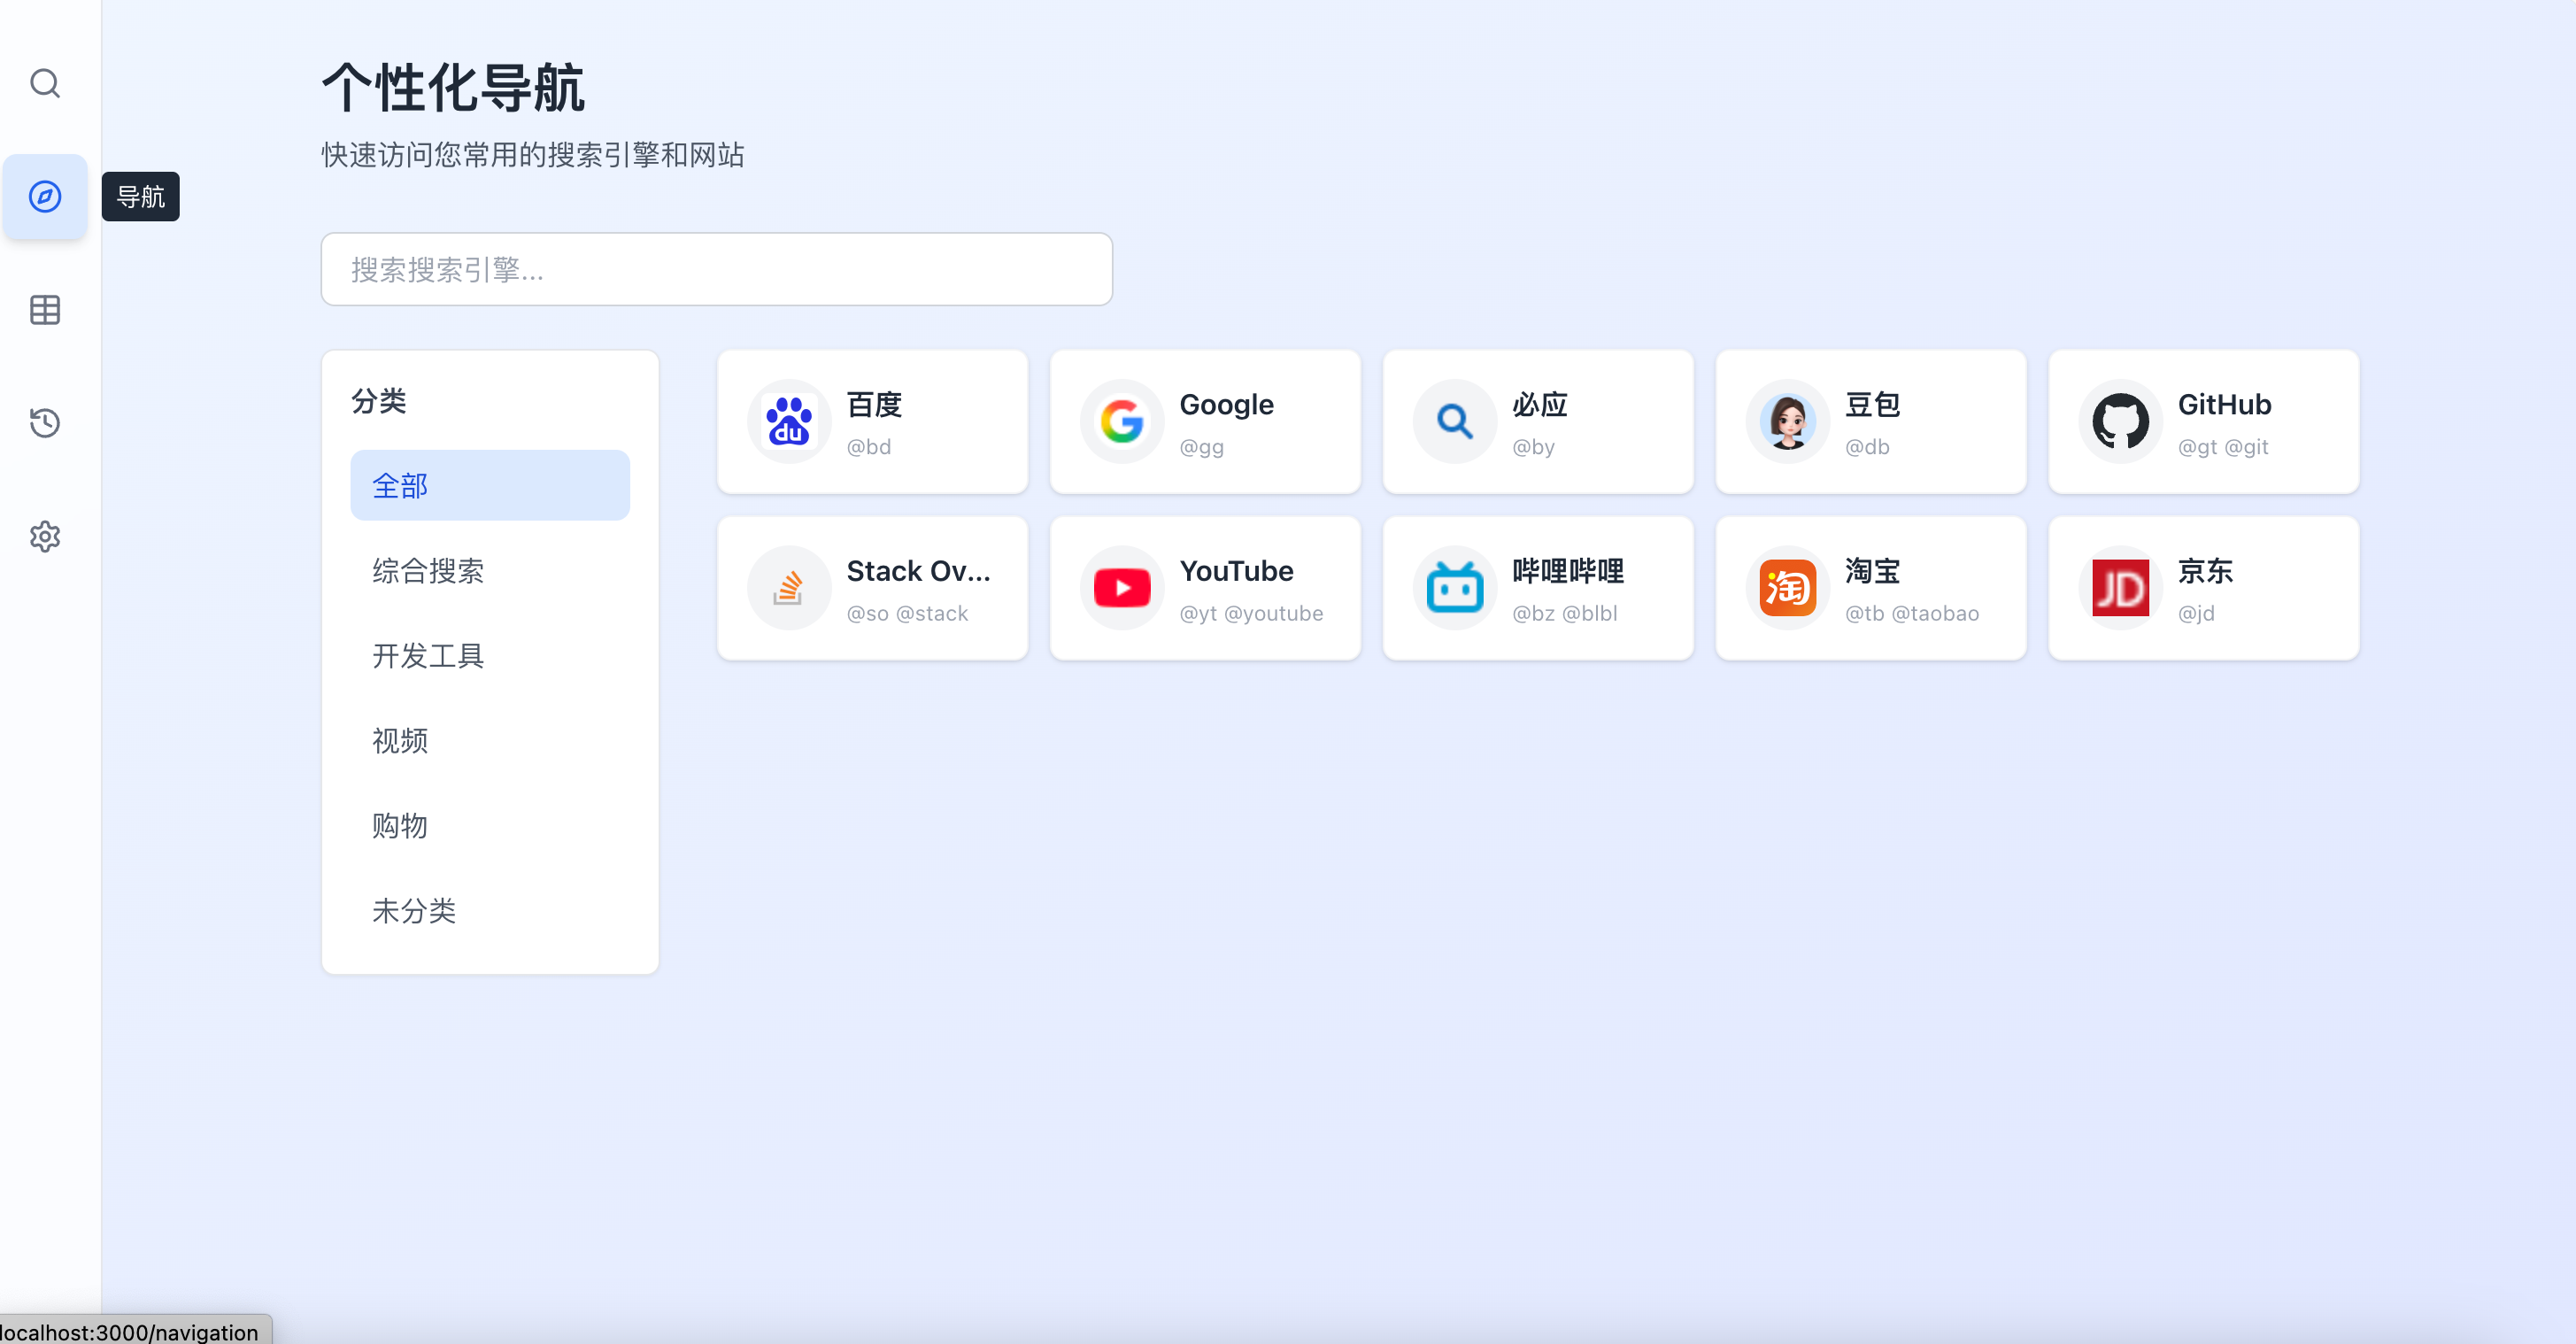This screenshot has width=2576, height=1344.
Task: Open the Google card title
Action: 1227,404
